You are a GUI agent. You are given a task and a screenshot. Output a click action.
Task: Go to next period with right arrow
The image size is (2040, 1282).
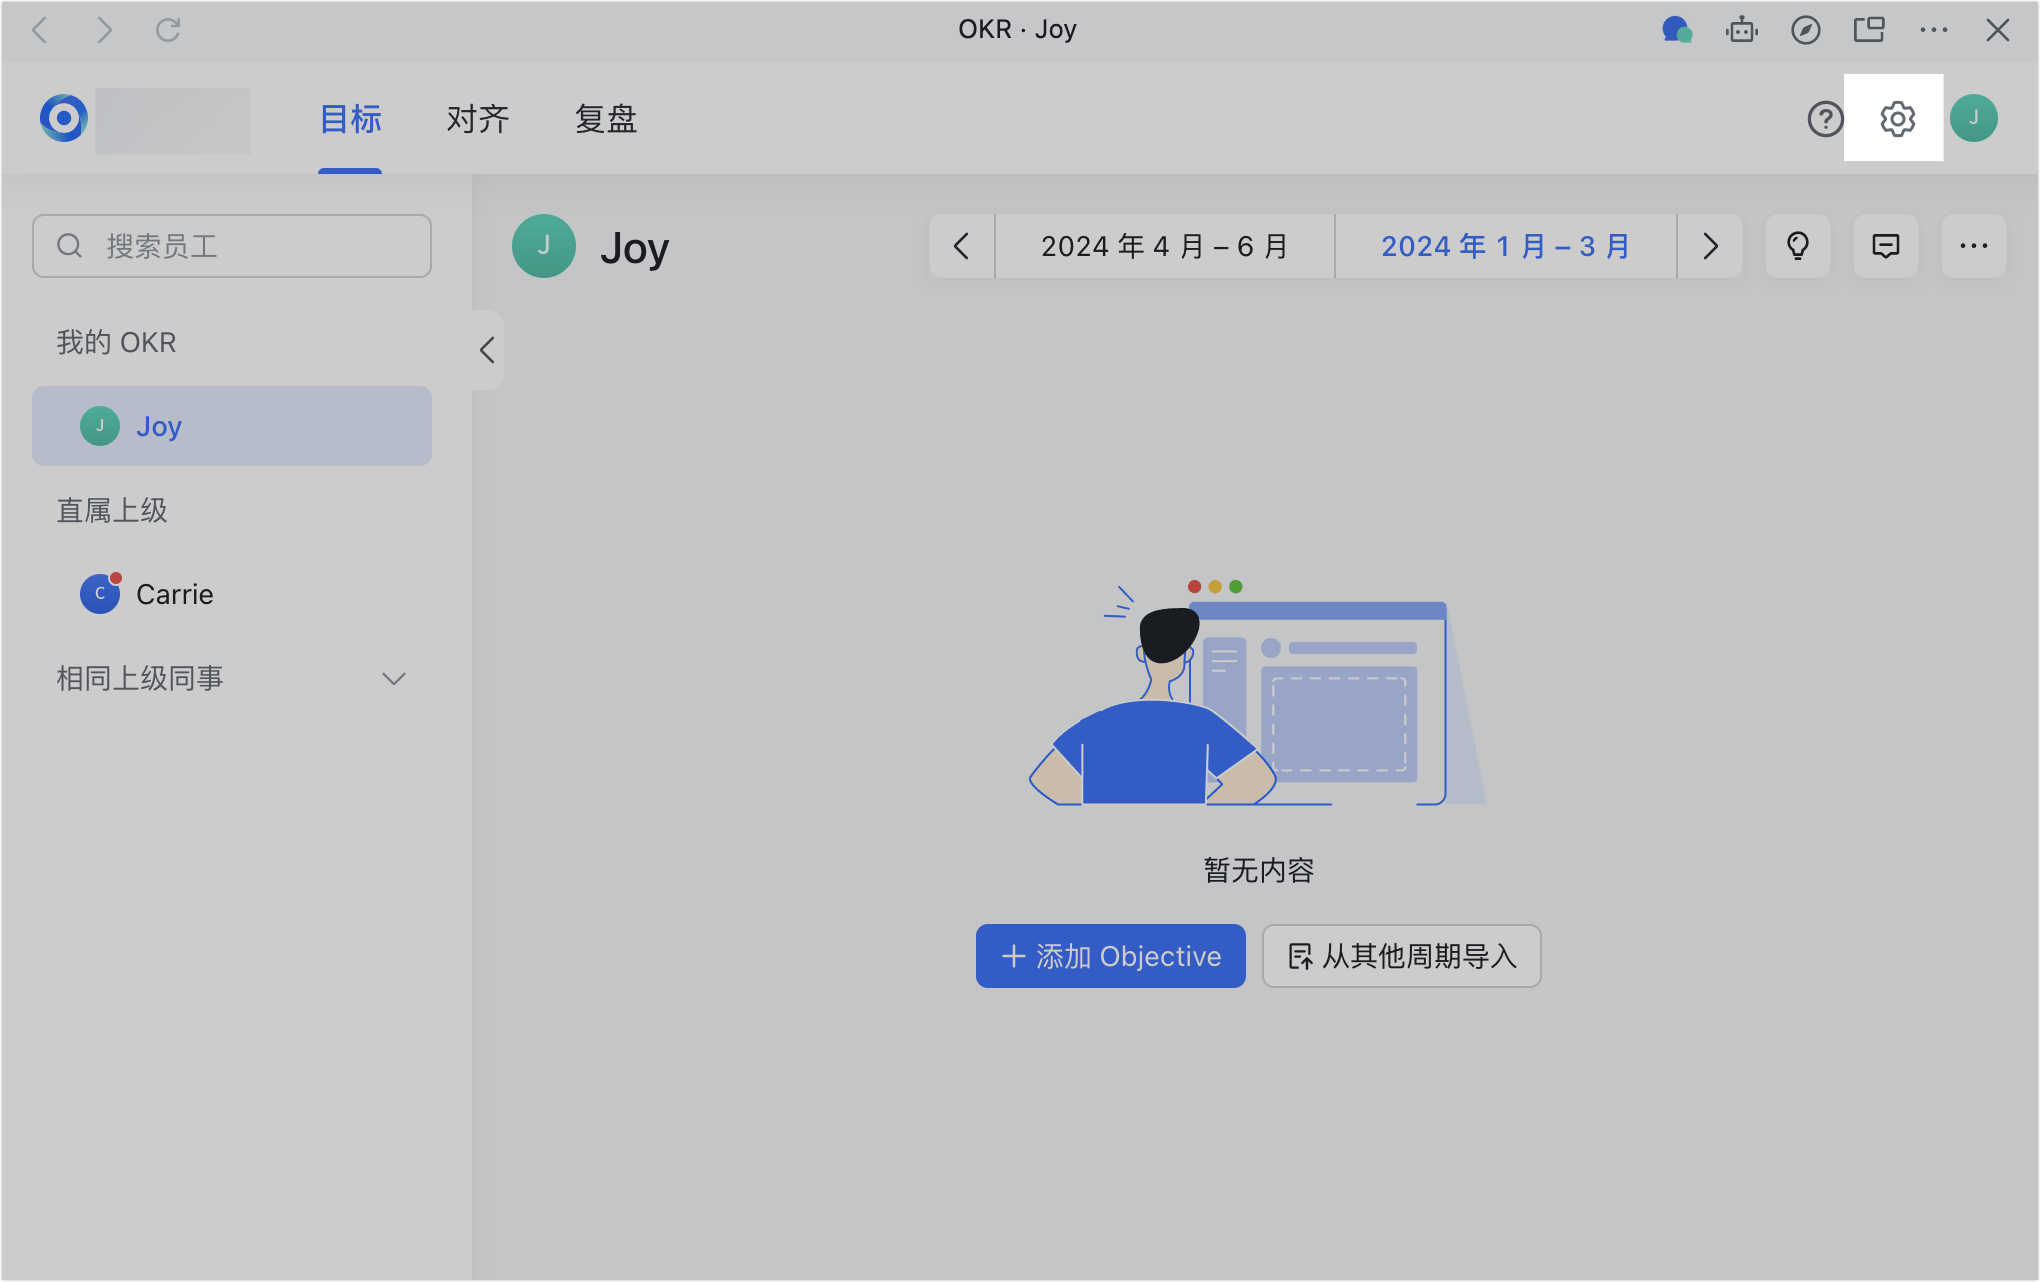point(1710,246)
